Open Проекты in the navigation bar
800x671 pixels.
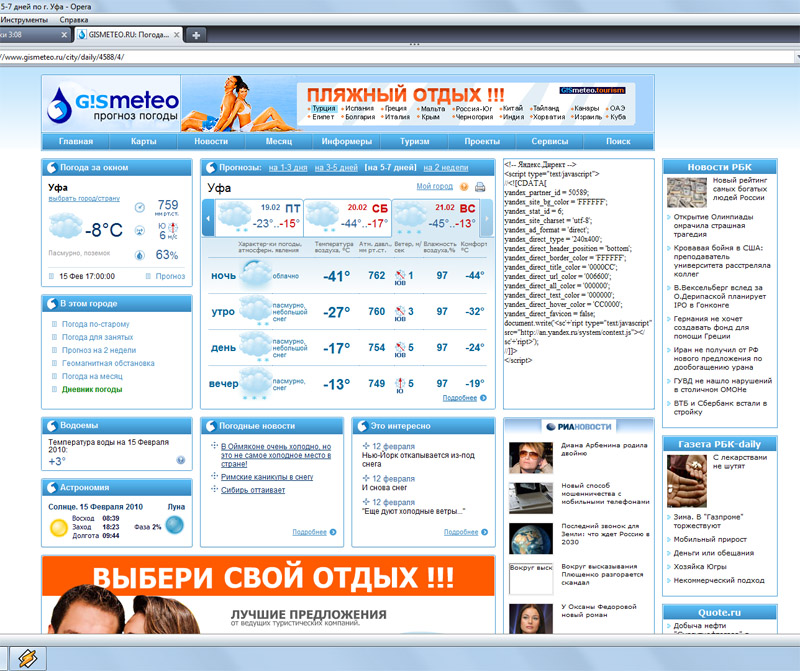coord(482,141)
